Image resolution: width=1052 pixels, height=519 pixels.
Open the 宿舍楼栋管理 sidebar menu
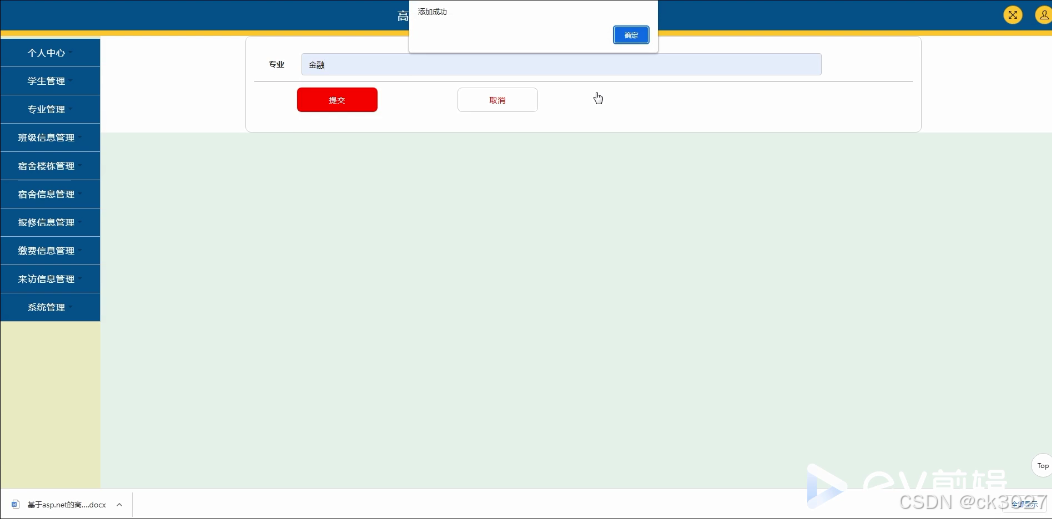[x=50, y=166]
